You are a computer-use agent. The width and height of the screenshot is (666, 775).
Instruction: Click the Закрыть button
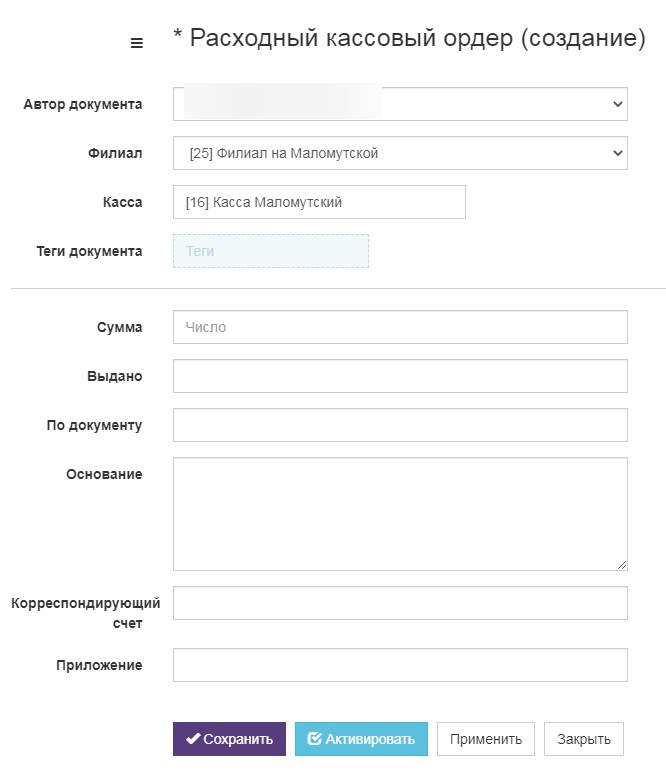583,739
